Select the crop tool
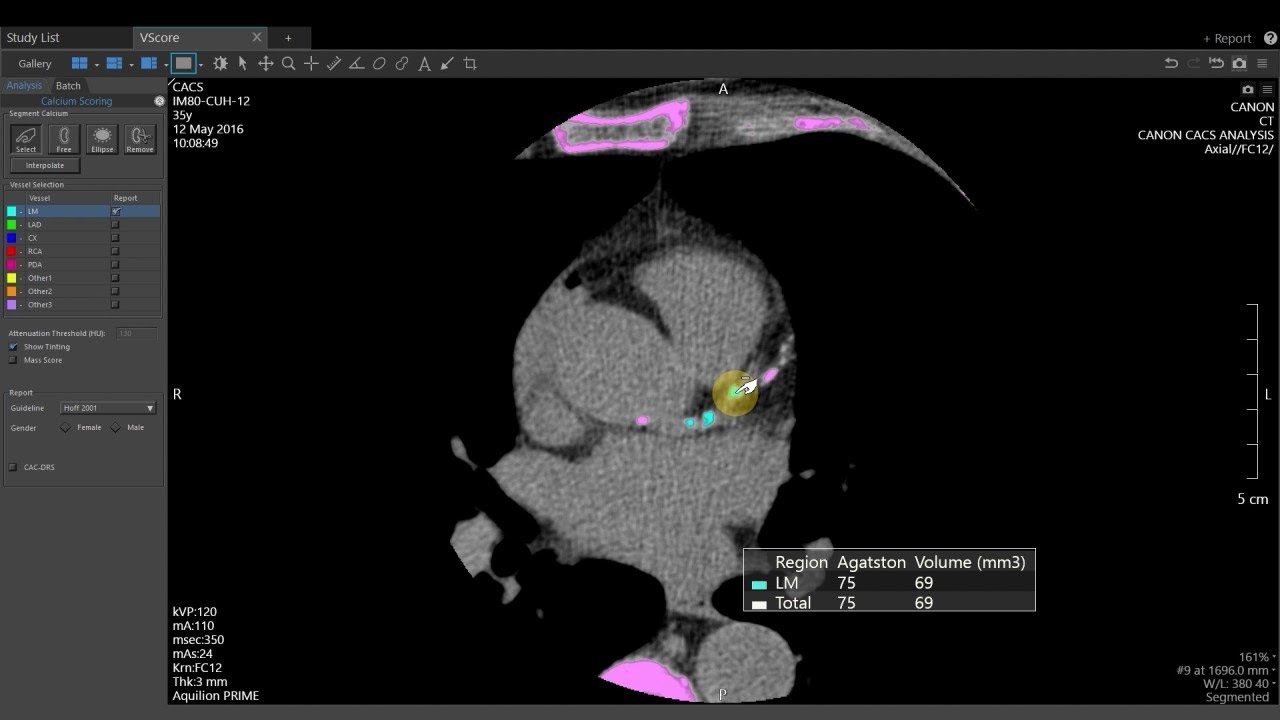 click(470, 63)
